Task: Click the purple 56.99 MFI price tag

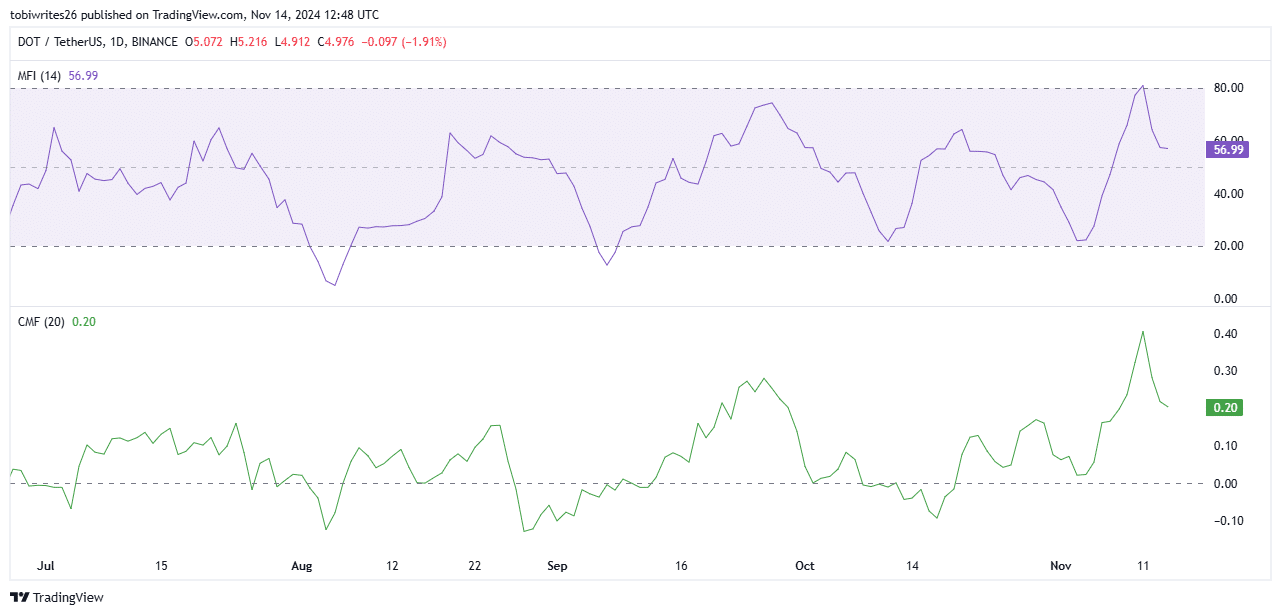Action: tap(1228, 149)
